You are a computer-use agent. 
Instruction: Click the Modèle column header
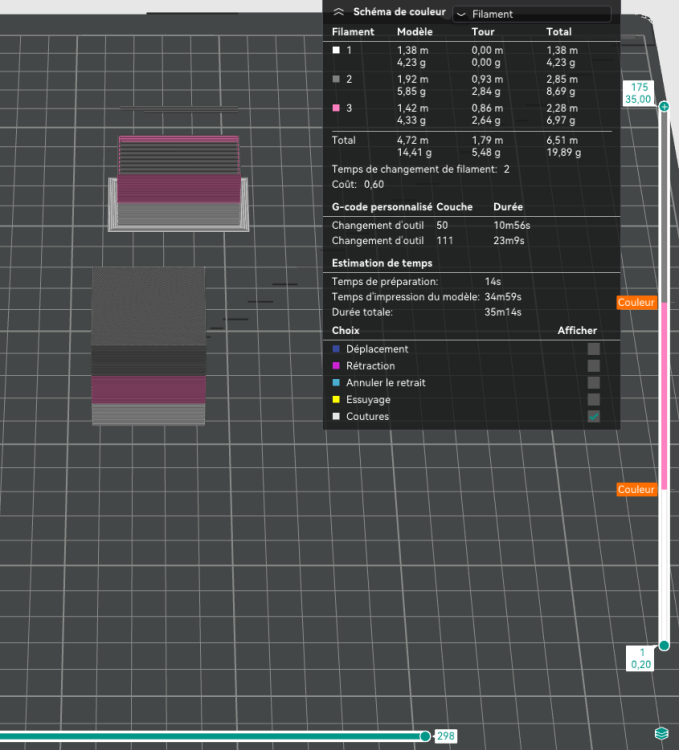click(415, 32)
